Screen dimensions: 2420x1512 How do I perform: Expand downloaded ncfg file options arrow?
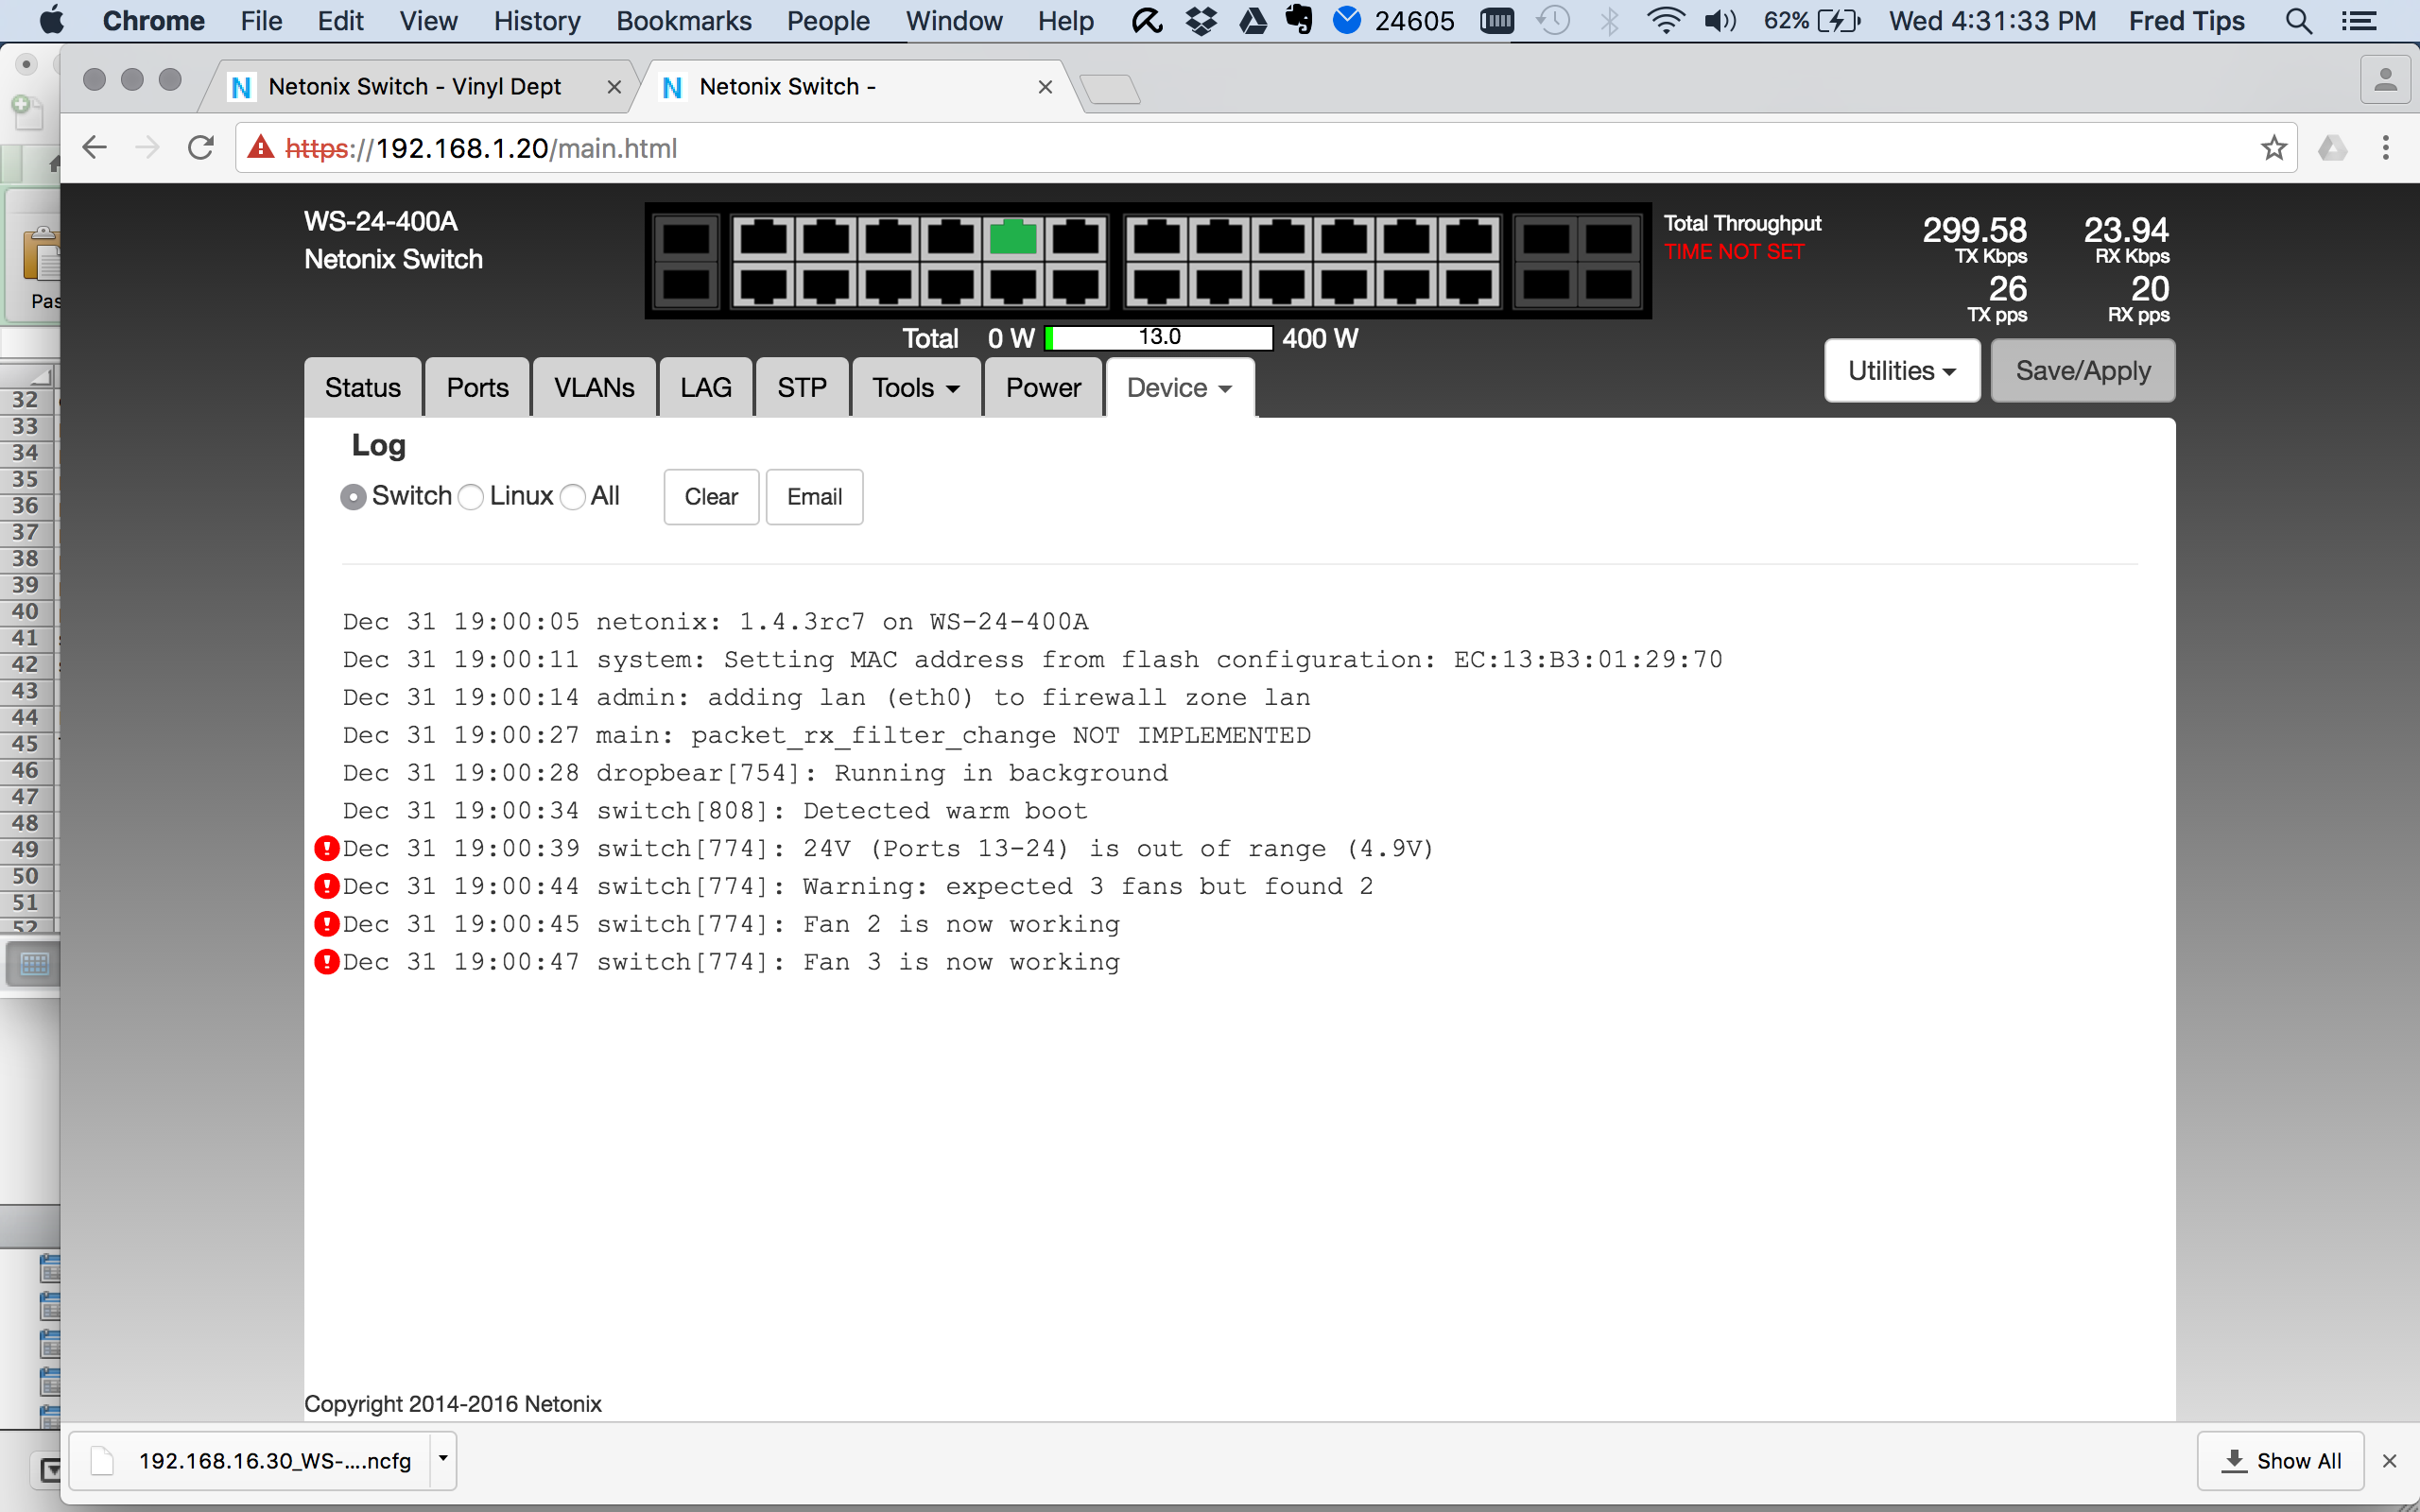tap(443, 1460)
